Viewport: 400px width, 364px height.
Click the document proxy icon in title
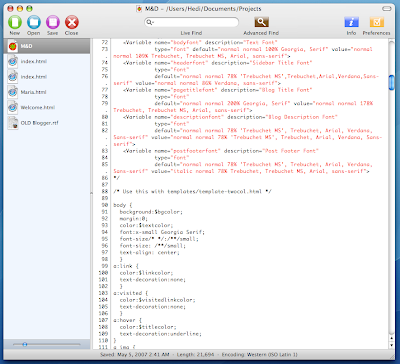point(139,9)
